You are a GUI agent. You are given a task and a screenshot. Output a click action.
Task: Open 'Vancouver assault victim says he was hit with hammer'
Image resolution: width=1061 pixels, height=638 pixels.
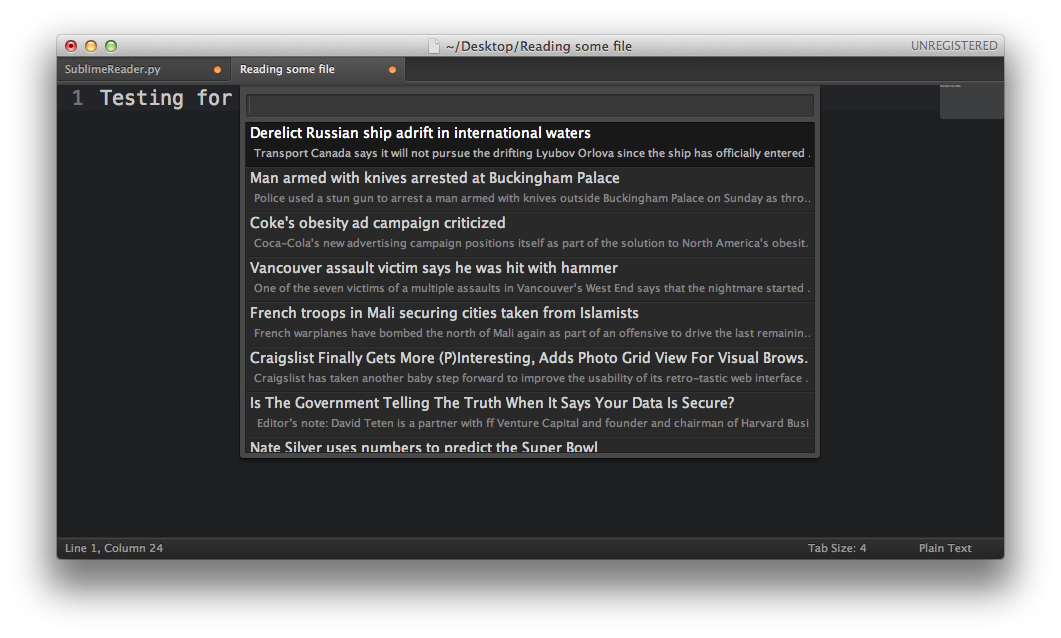click(530, 278)
